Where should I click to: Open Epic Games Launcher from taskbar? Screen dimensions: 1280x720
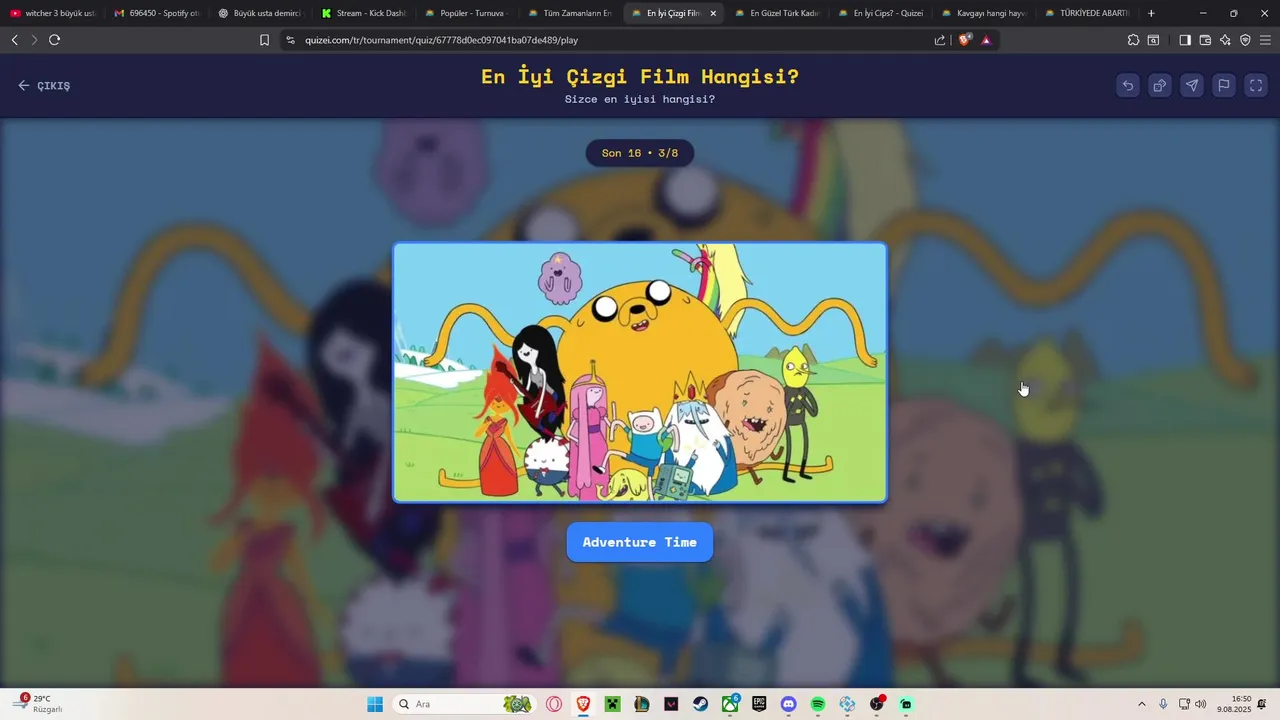point(759,704)
